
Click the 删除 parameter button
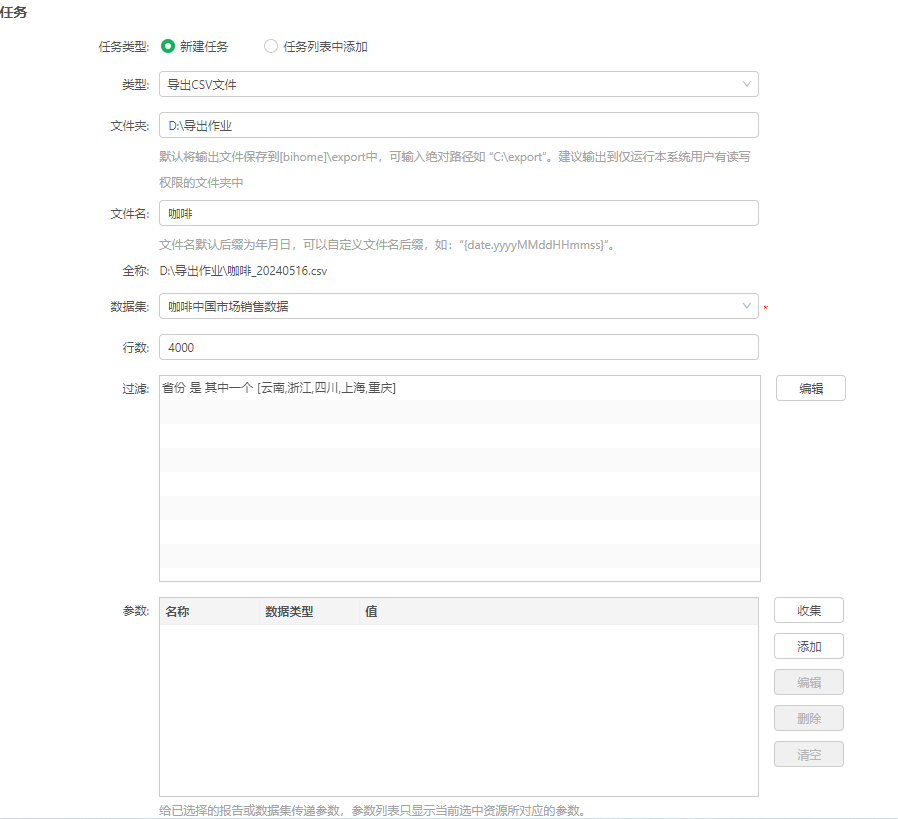809,719
